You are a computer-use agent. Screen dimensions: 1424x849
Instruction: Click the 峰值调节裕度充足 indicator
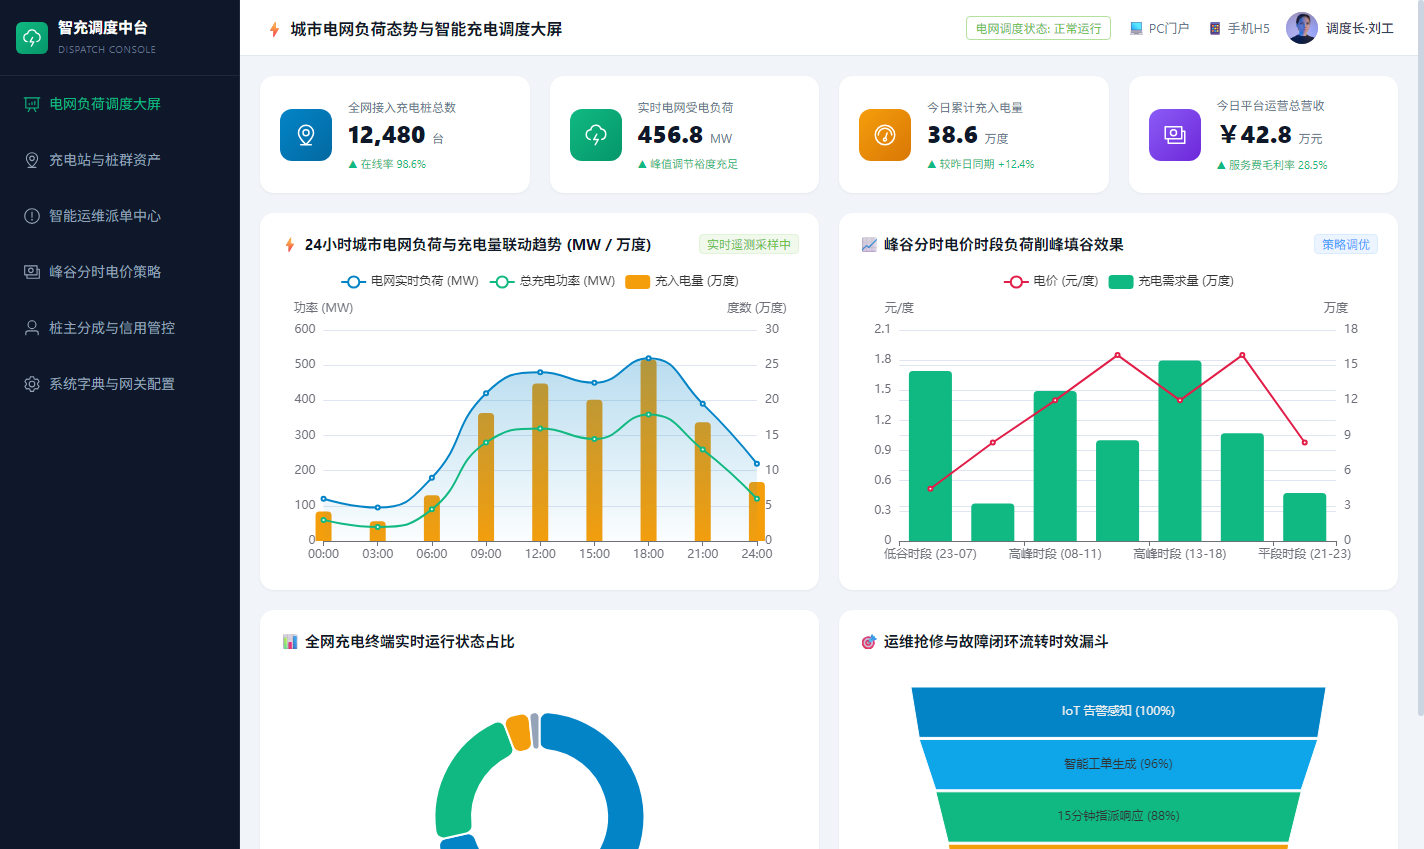688,164
